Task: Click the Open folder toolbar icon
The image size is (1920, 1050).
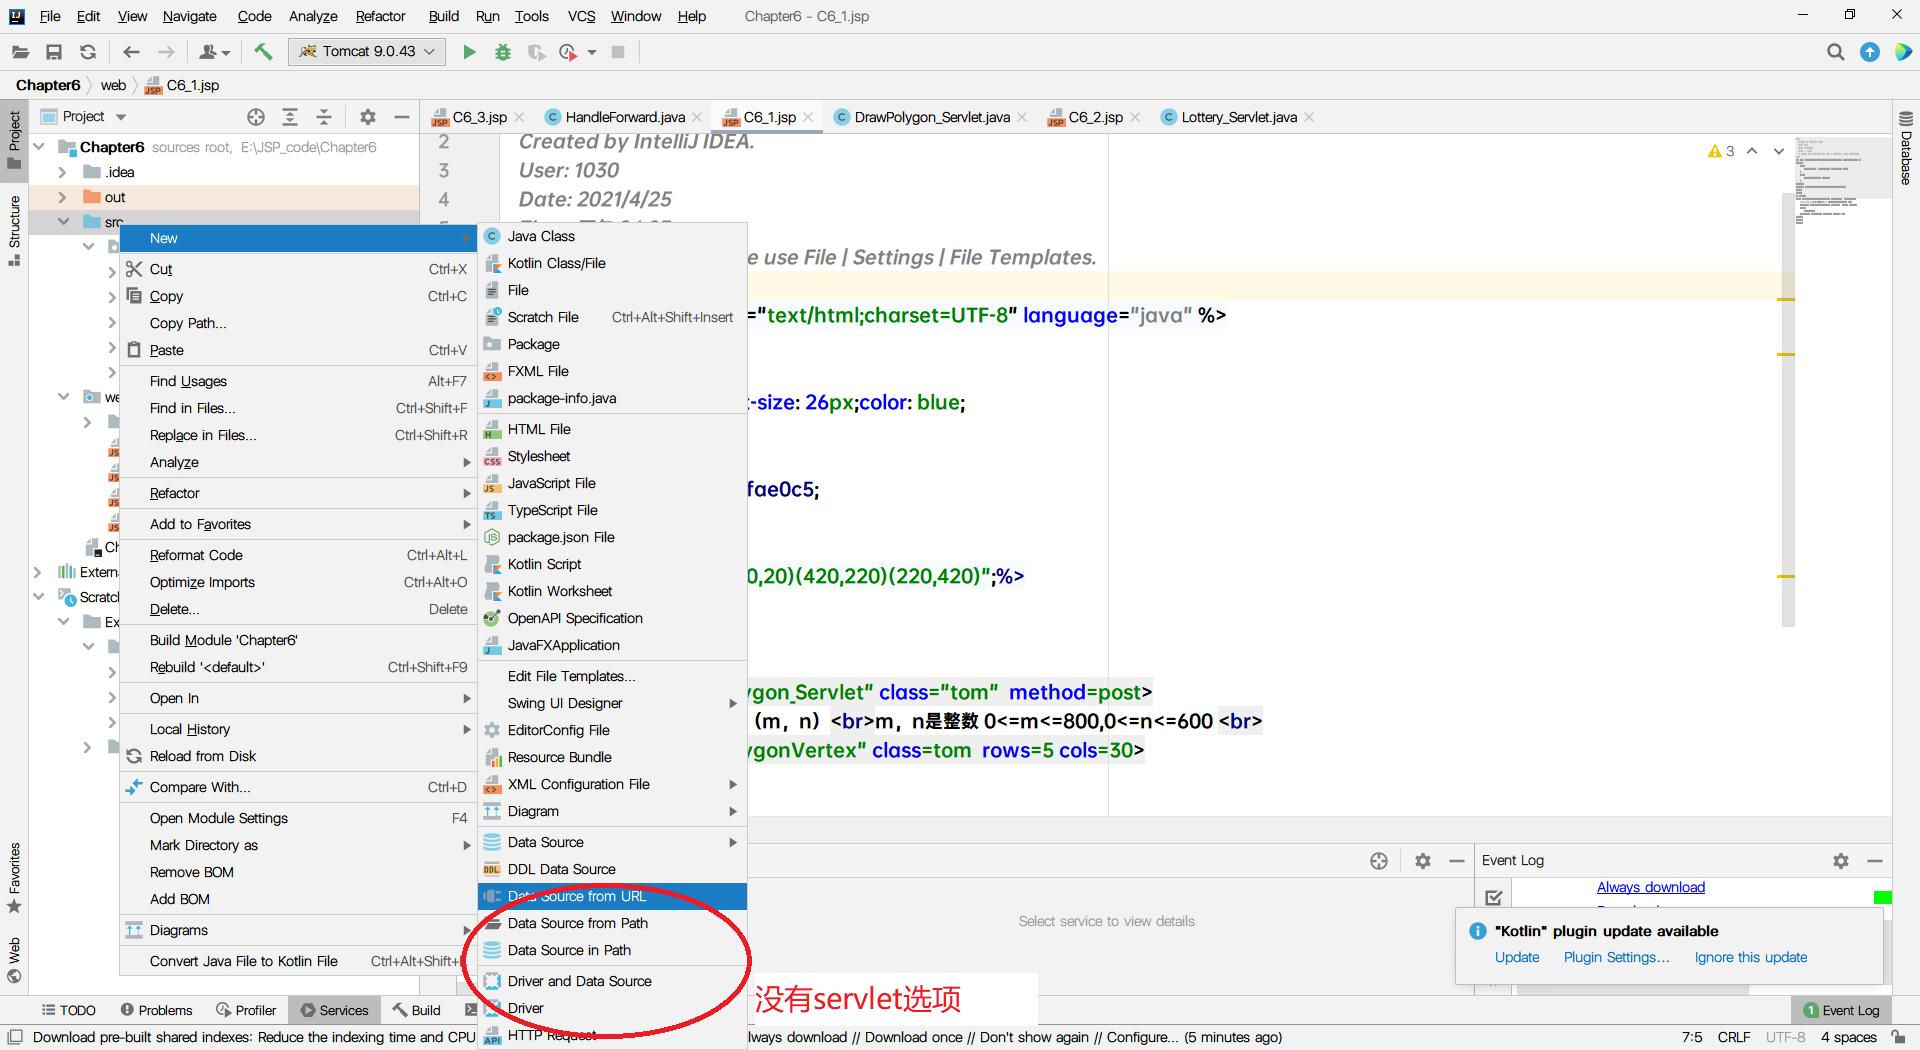Action: point(20,52)
